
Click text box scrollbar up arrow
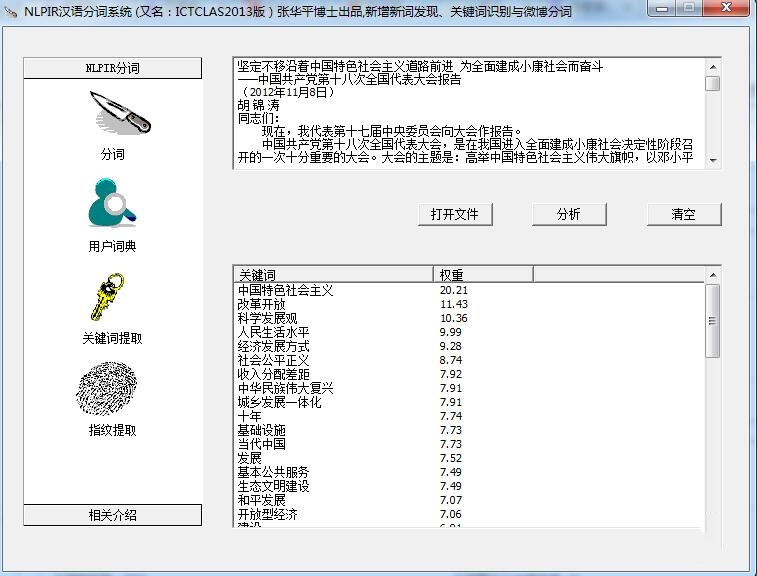(x=713, y=67)
